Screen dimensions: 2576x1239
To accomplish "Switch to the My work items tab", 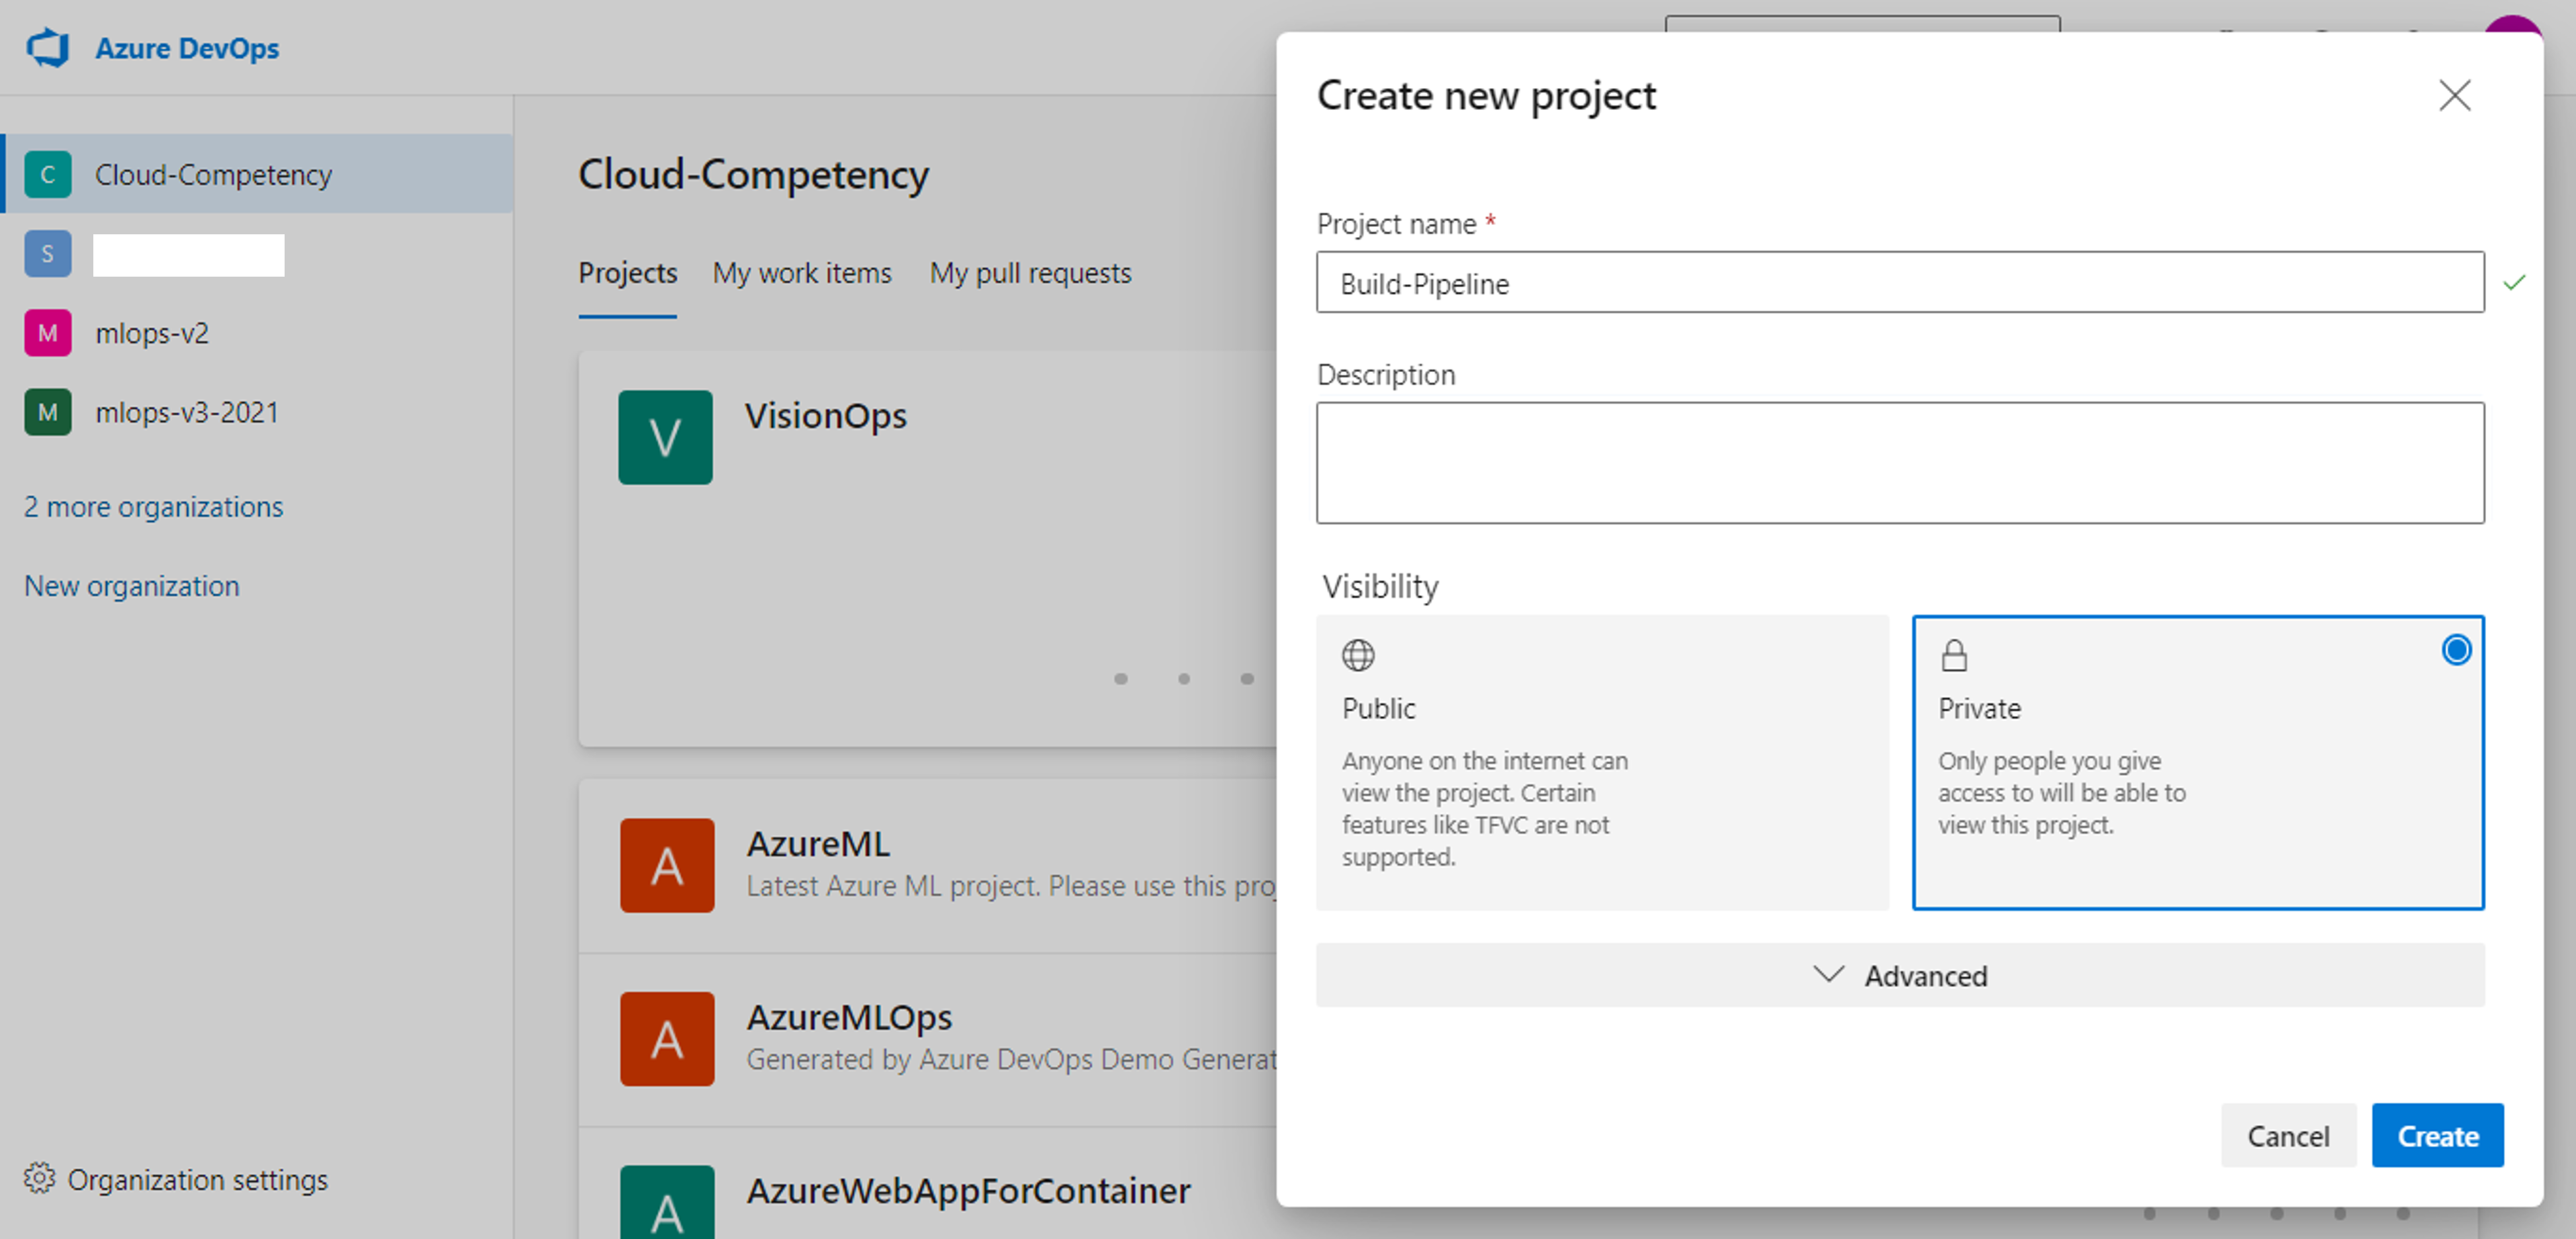I will point(802,273).
